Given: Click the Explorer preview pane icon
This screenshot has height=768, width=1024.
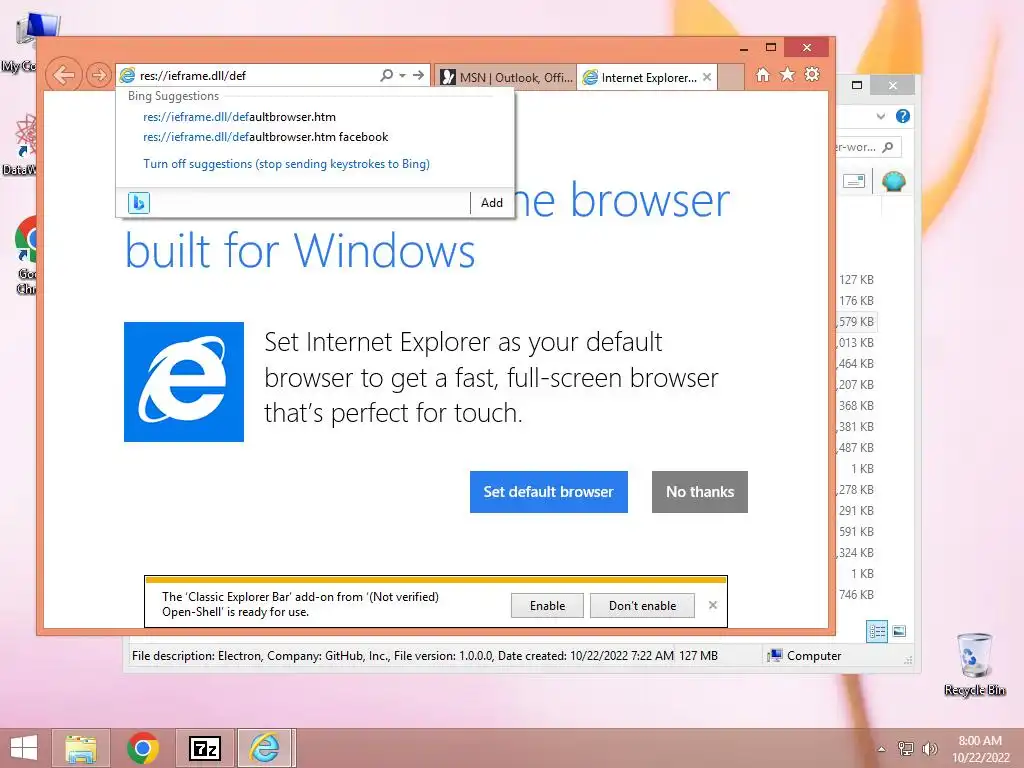Looking at the screenshot, I should point(854,181).
